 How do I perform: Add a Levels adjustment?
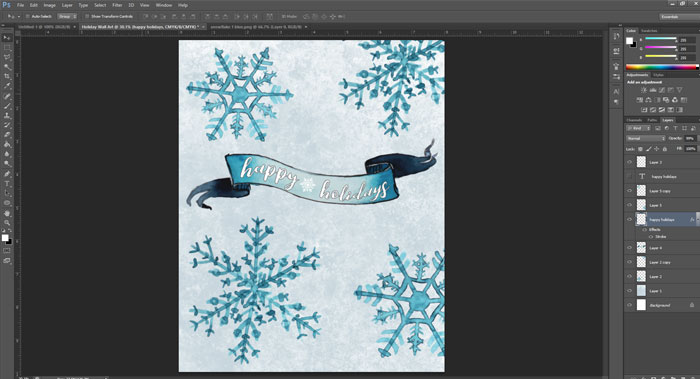click(x=653, y=90)
